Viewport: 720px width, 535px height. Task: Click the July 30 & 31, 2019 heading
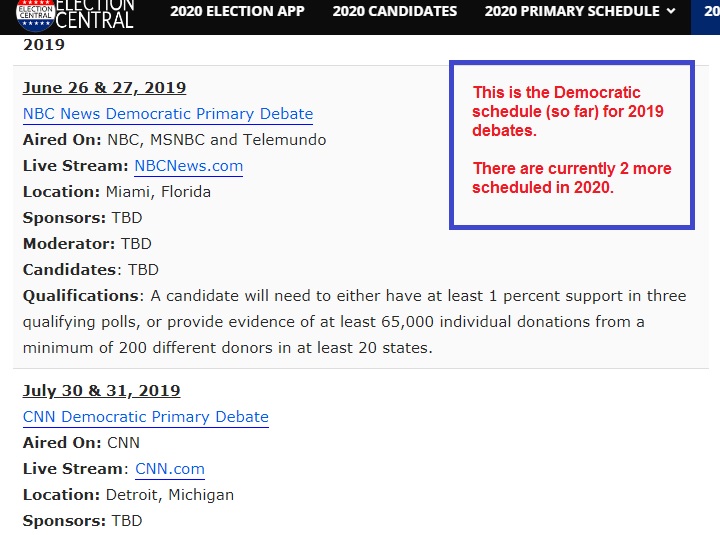[x=101, y=390]
